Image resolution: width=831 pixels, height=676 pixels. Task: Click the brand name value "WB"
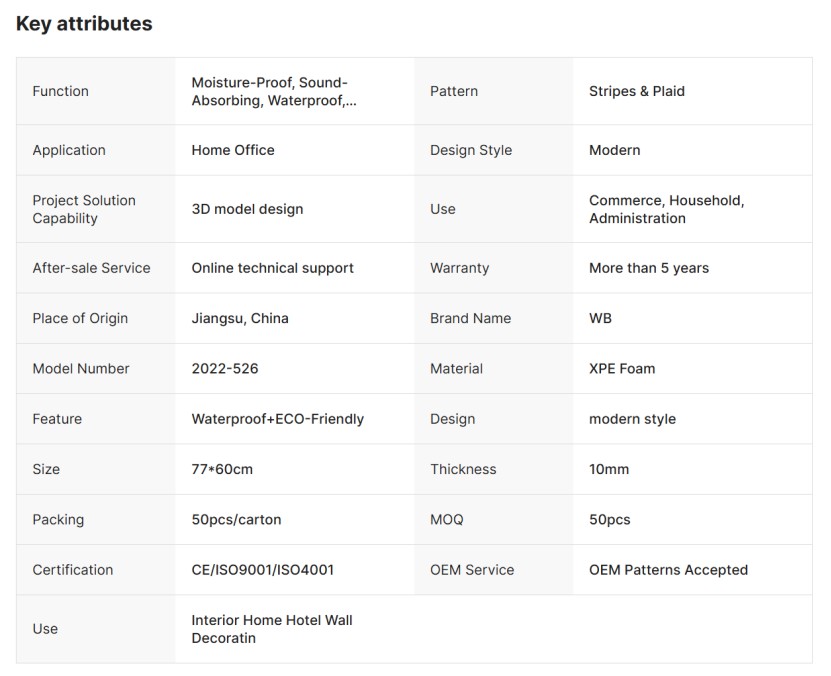tap(600, 318)
